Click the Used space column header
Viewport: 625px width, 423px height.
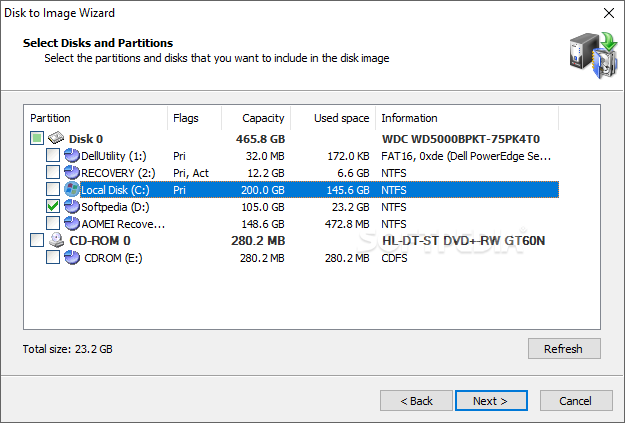(333, 118)
